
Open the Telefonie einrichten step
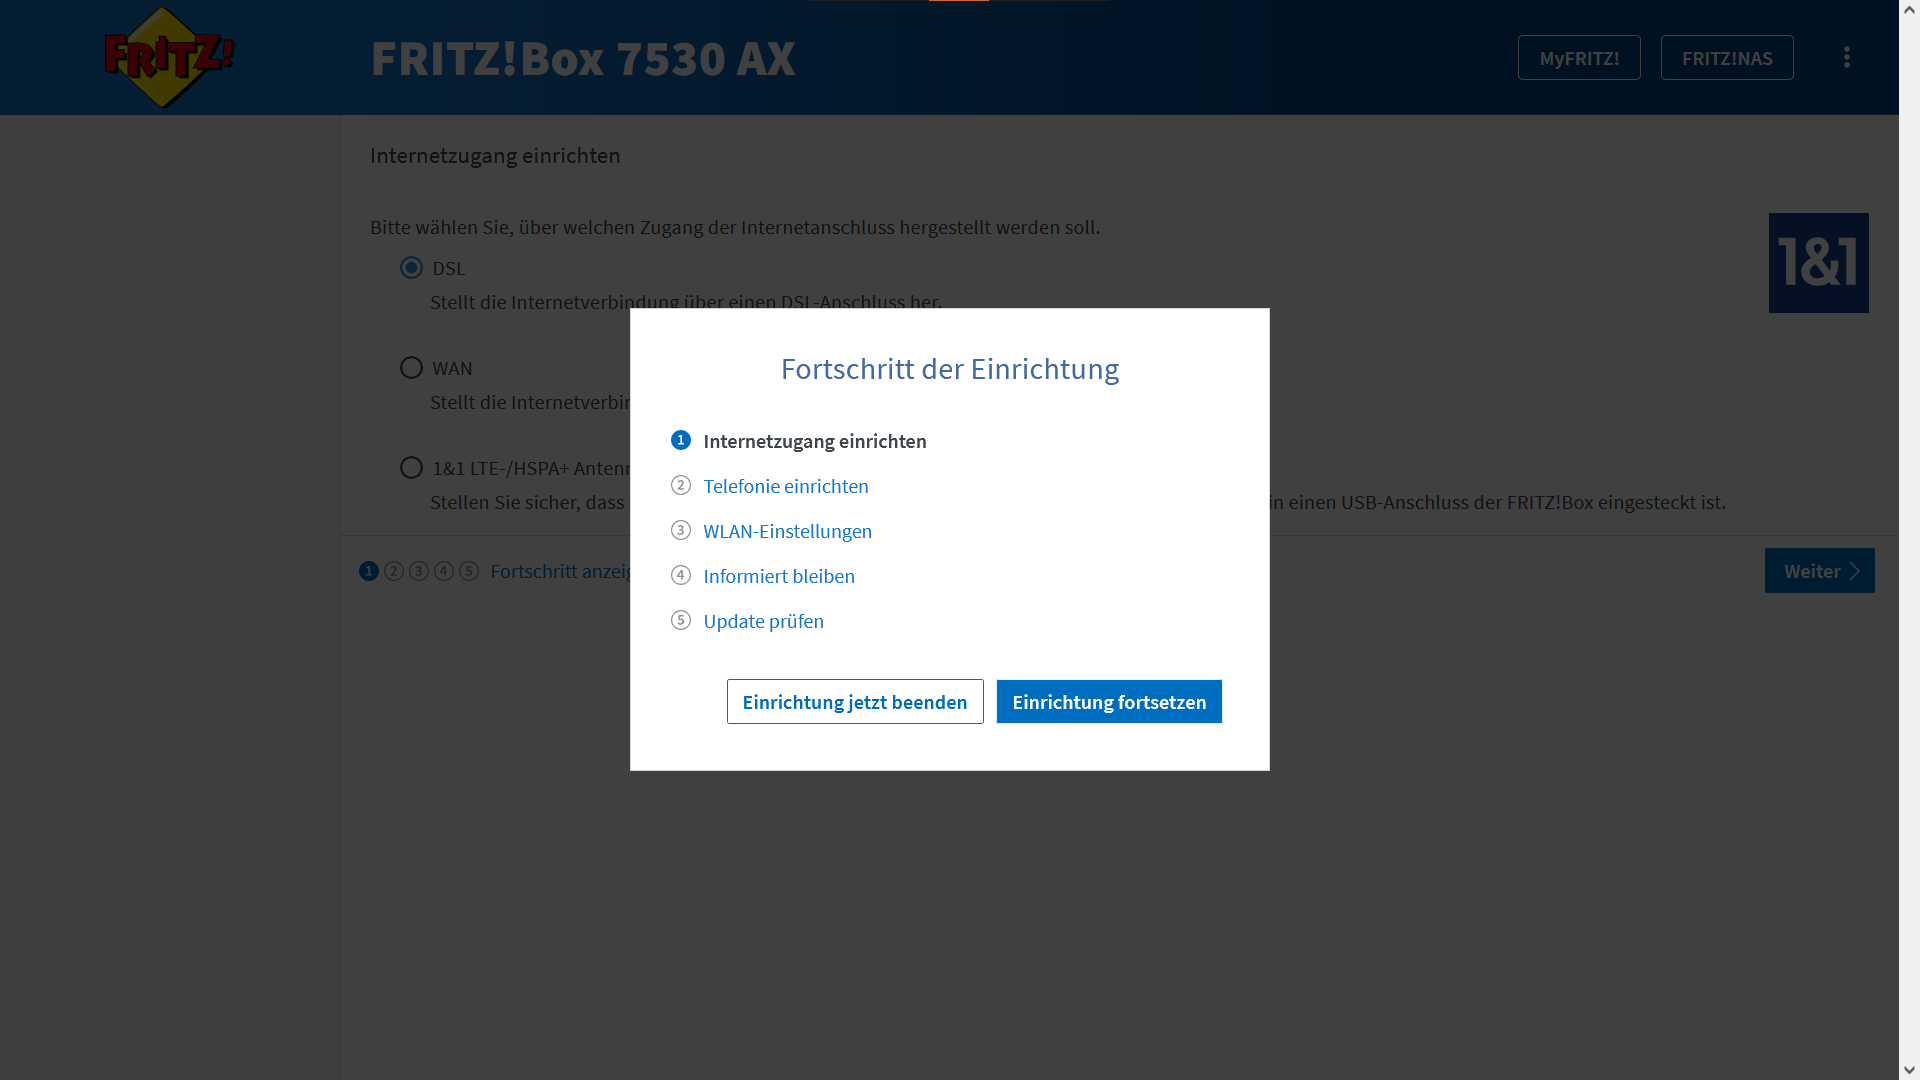pyautogui.click(x=786, y=486)
